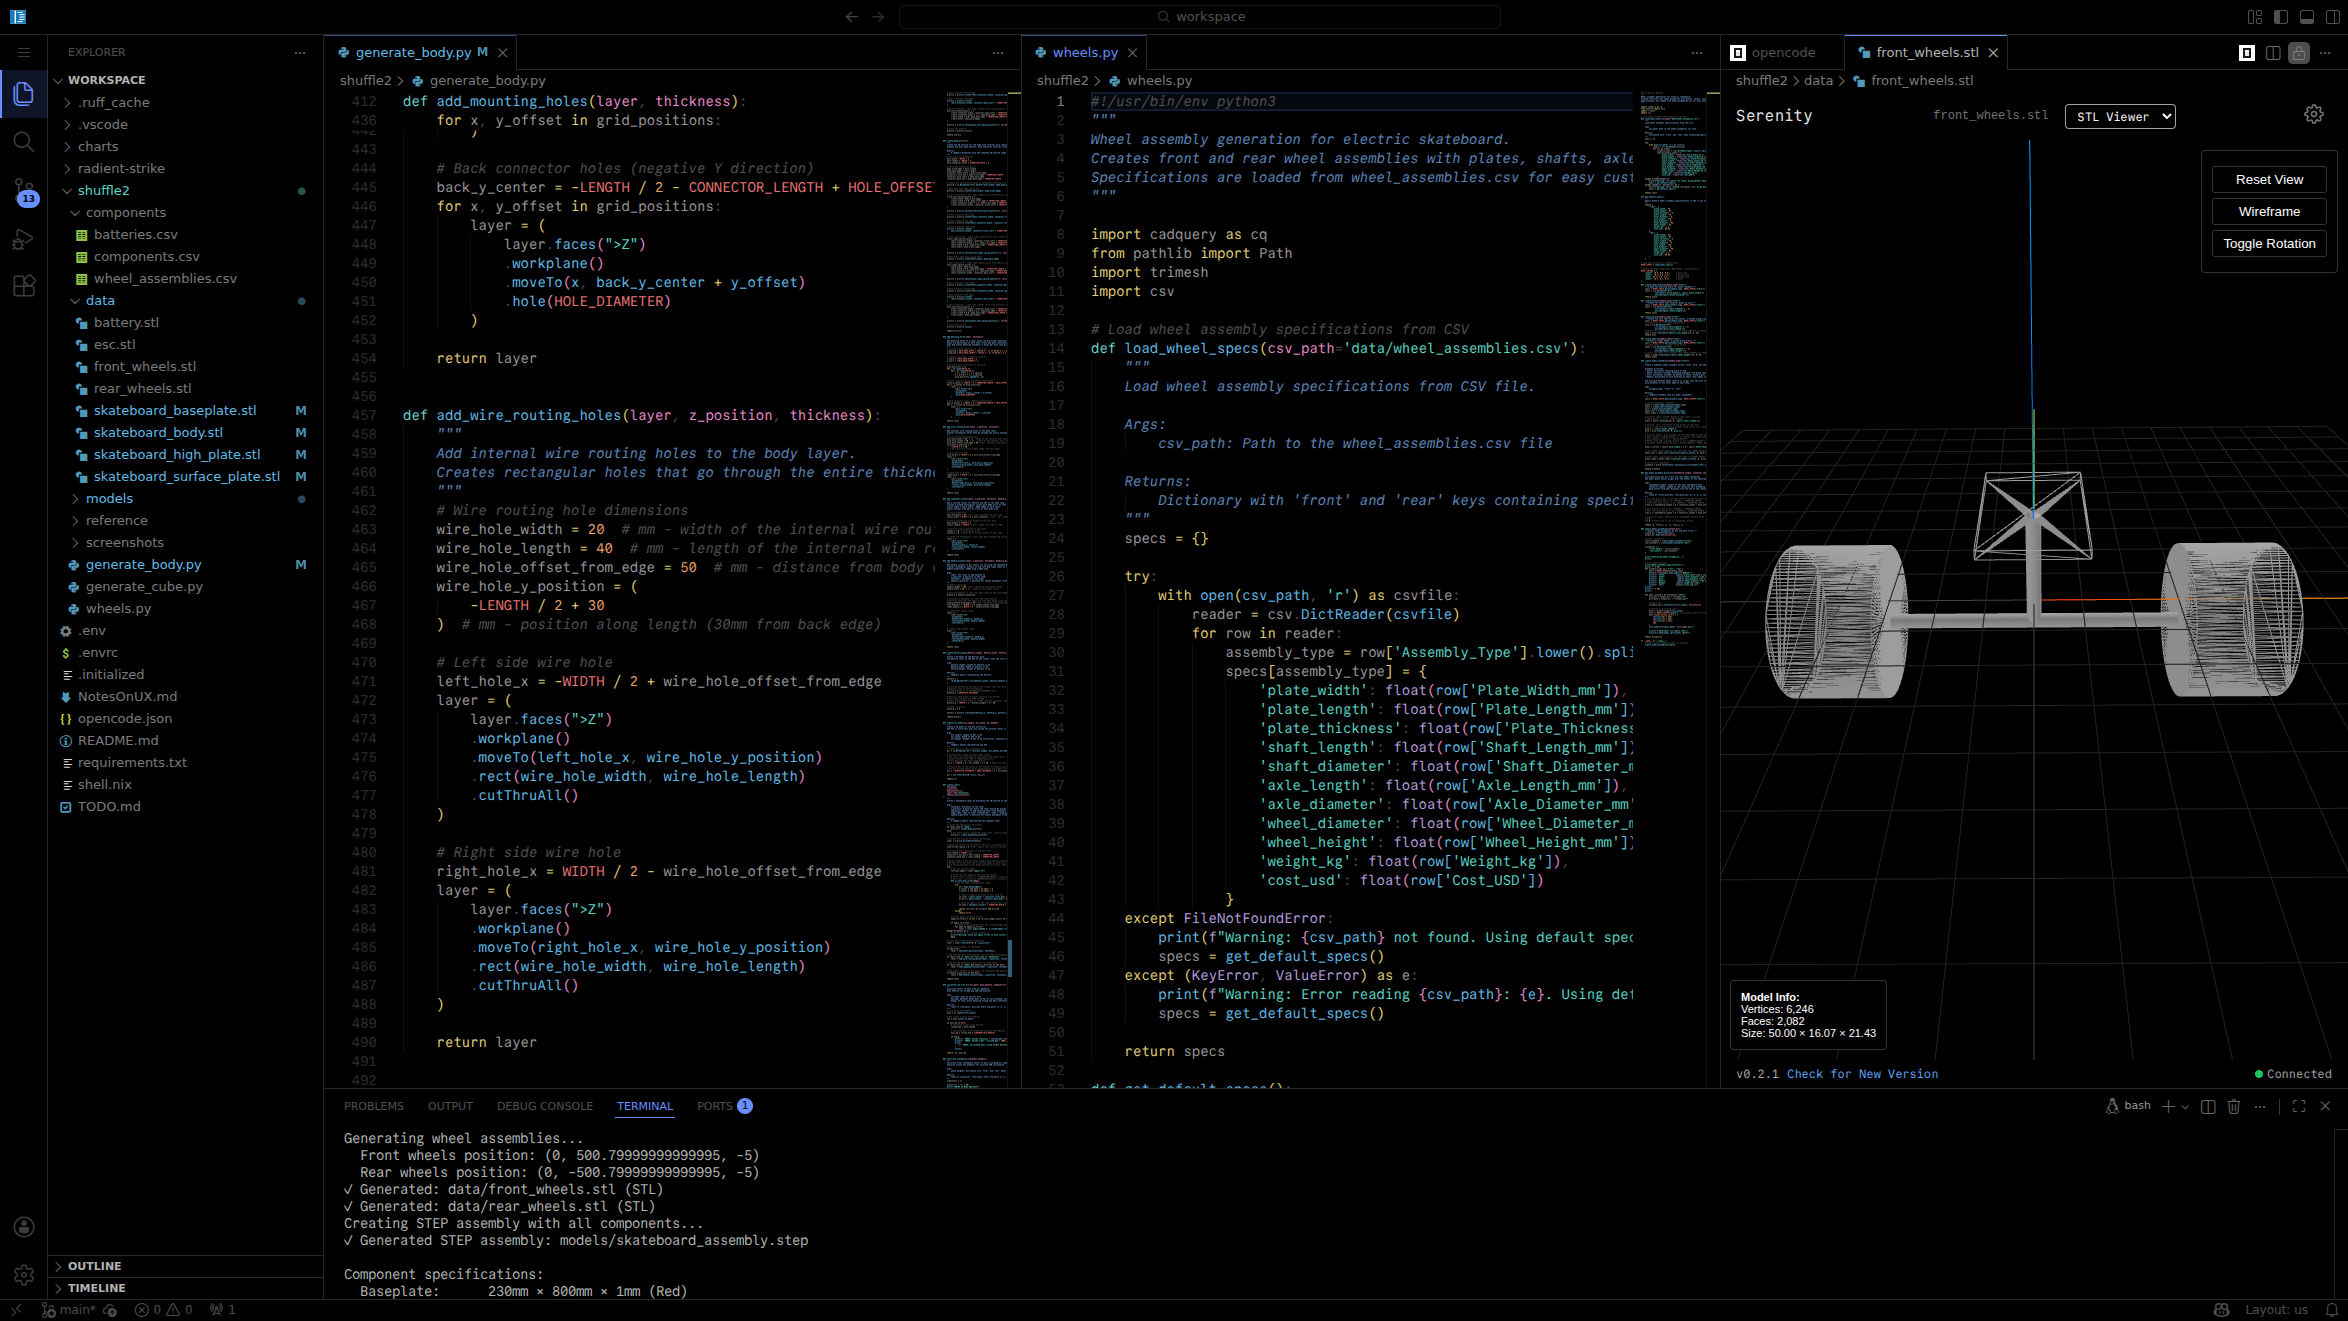Click the Check for New Version link
The image size is (2348, 1321).
pos(1866,1074)
